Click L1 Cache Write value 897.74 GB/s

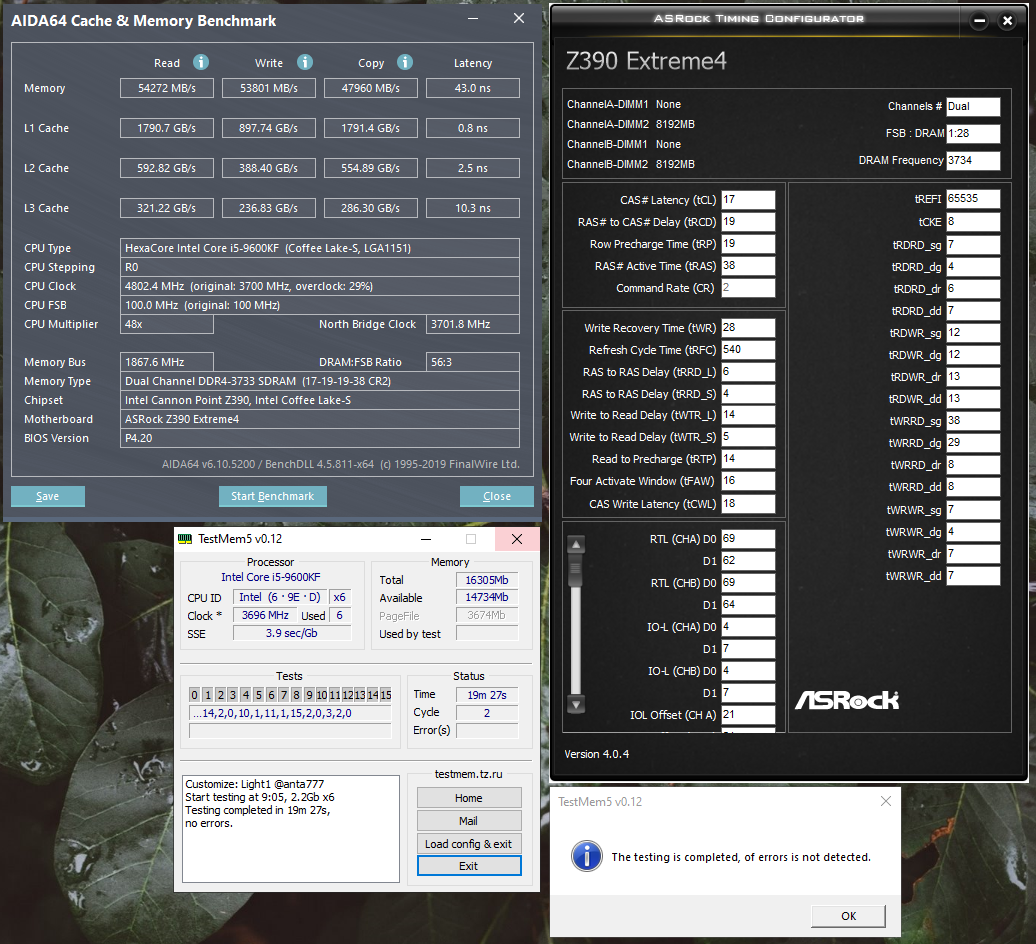point(268,128)
